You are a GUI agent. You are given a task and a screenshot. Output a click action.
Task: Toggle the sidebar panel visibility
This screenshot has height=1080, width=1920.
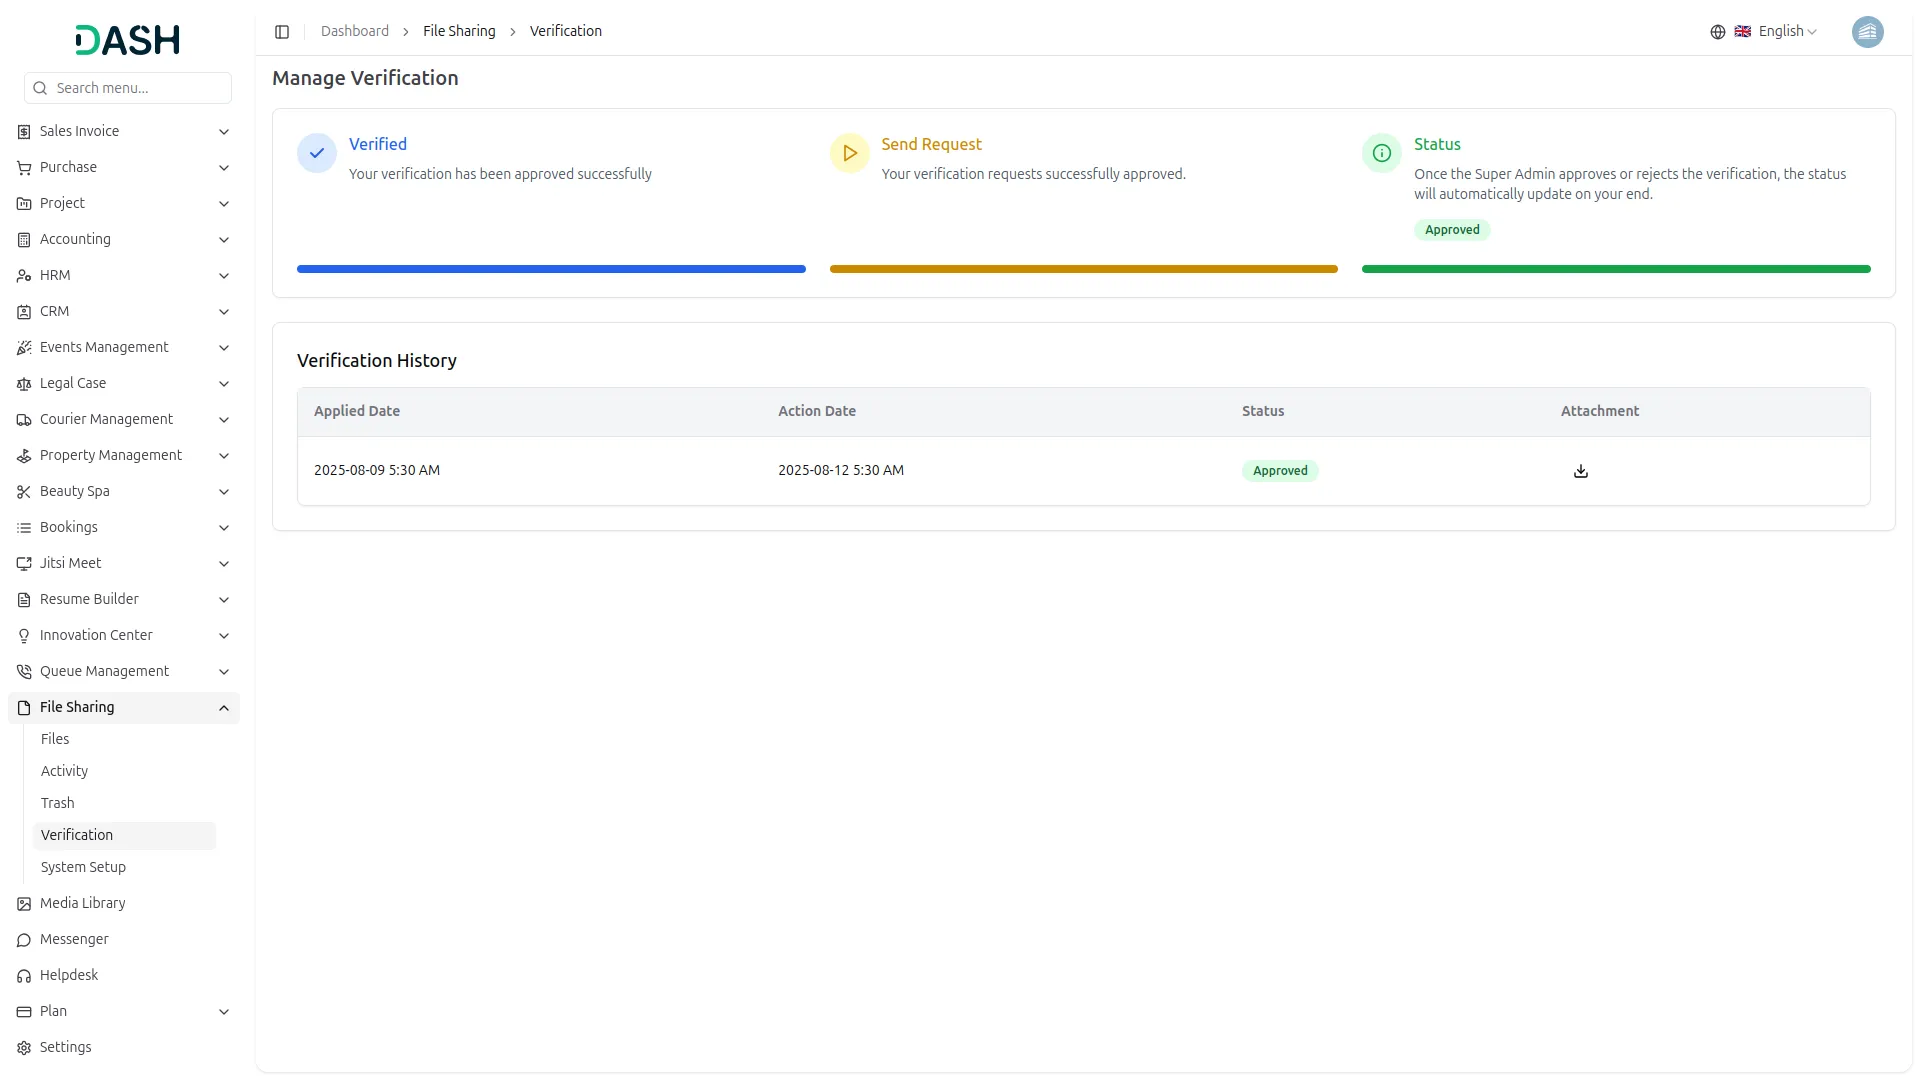282,31
